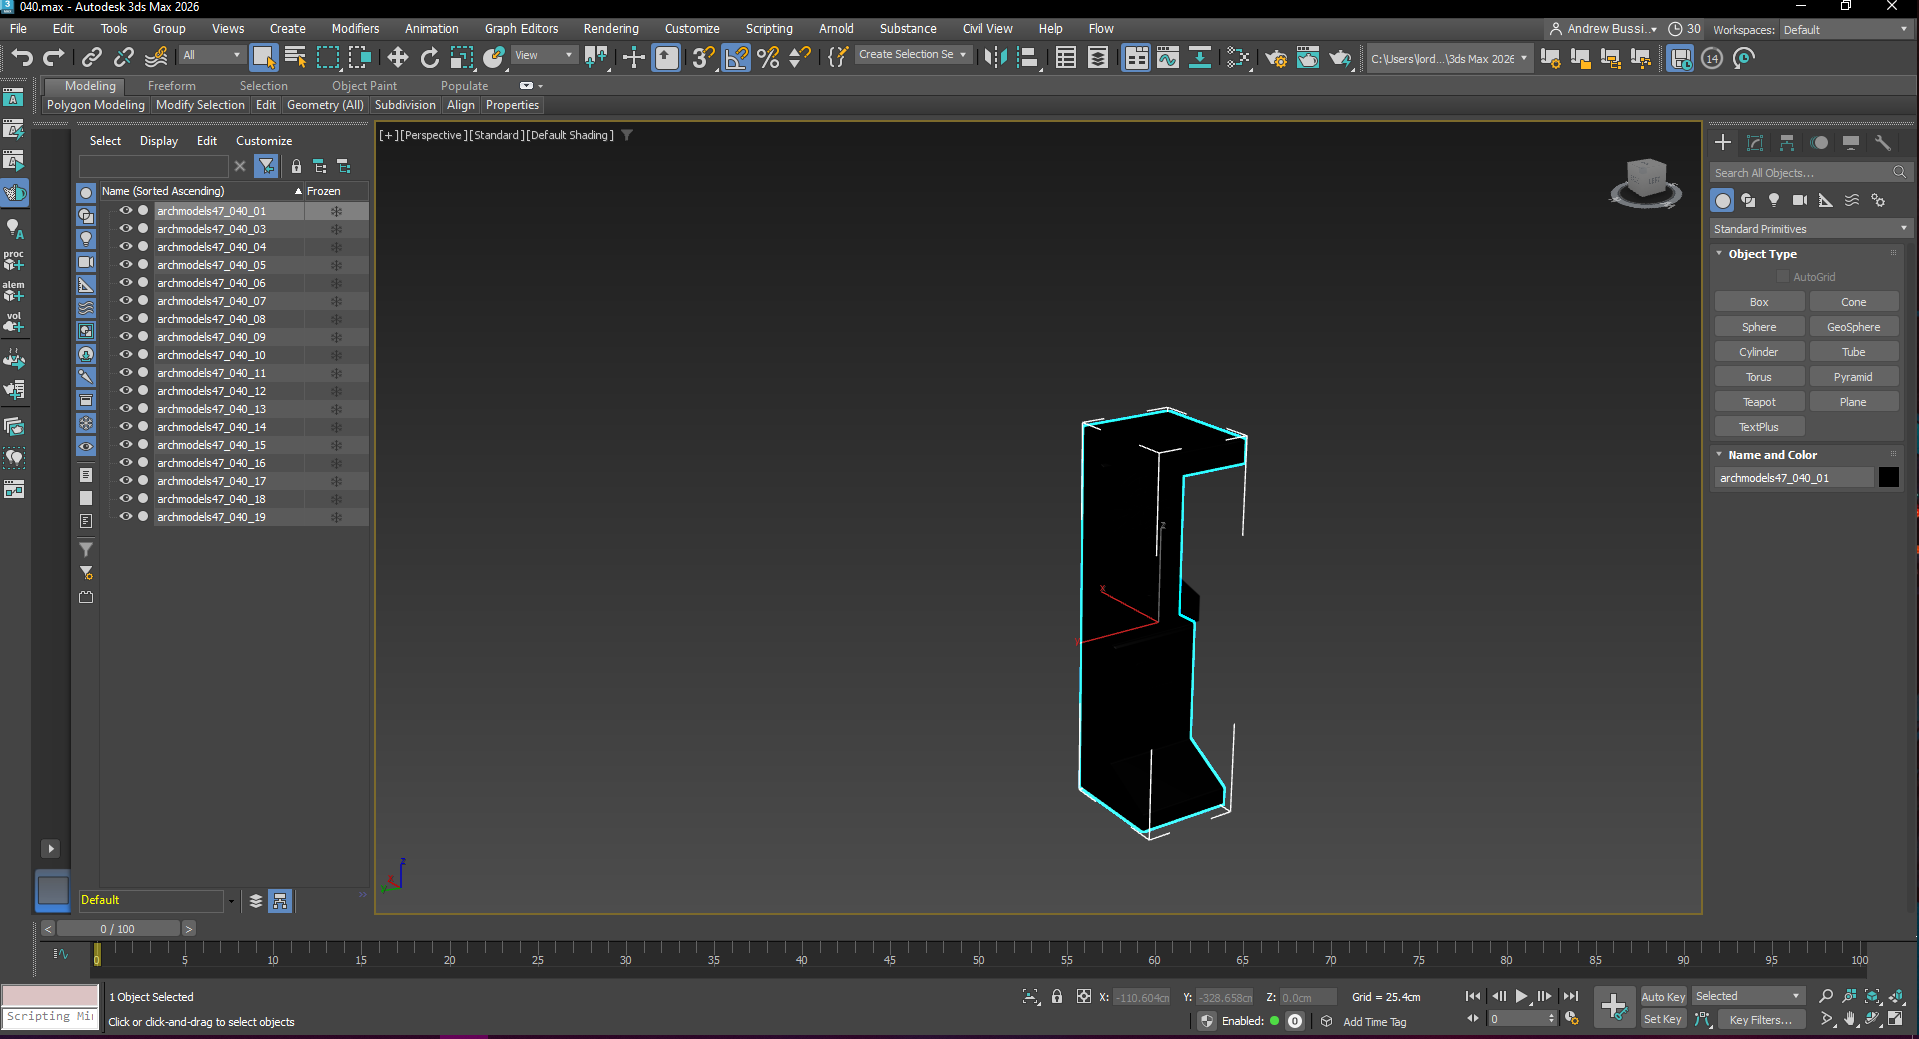Enable the AutoGrid checkbox
Viewport: 1919px width, 1039px height.
(1782, 277)
